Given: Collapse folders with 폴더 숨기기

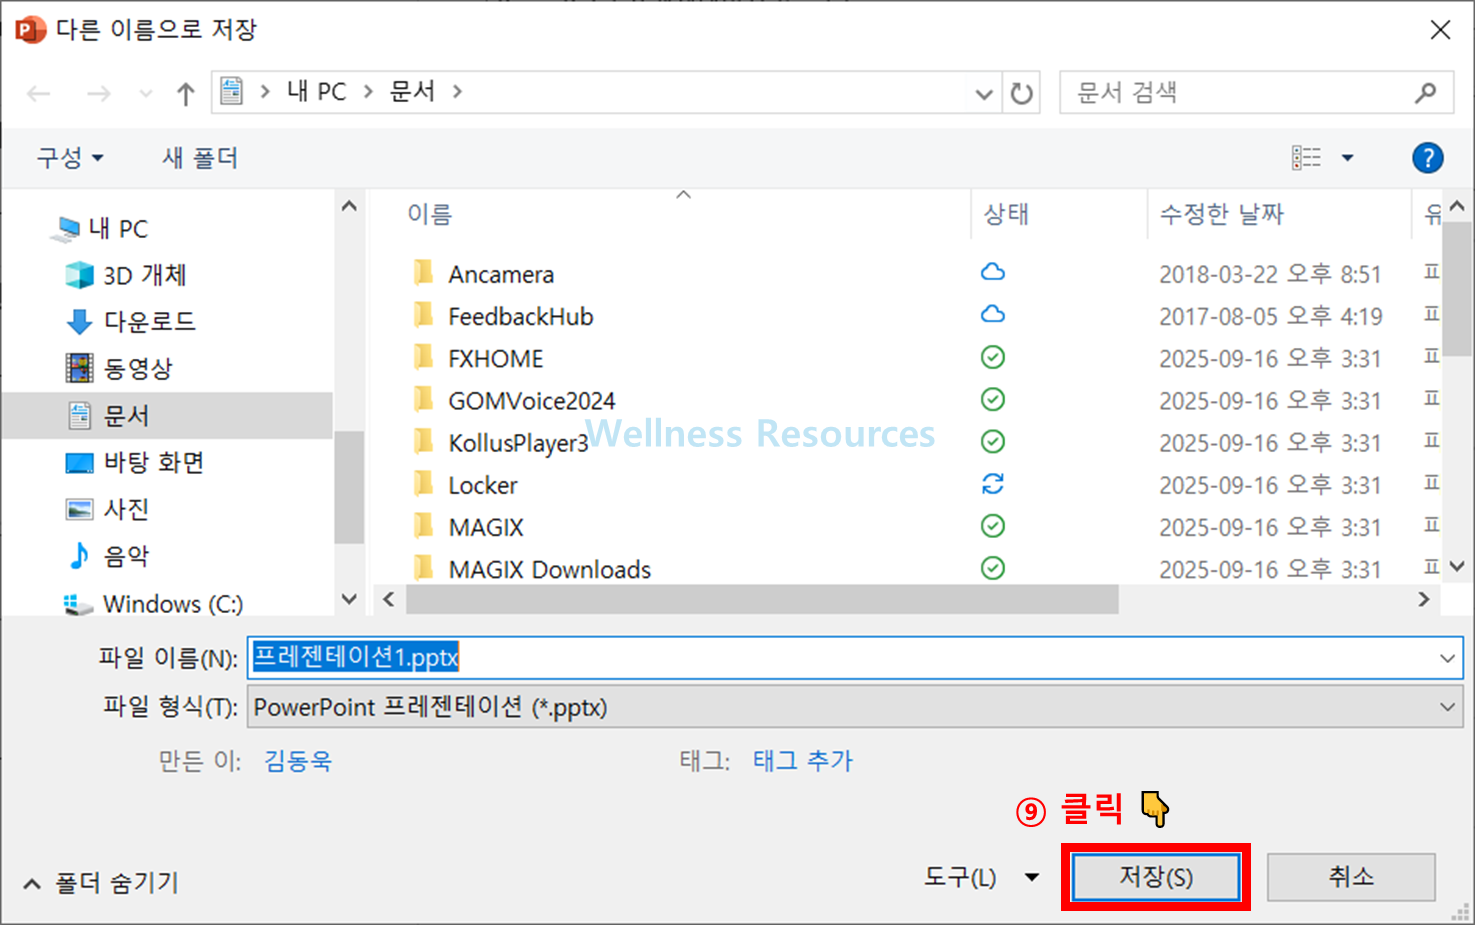Looking at the screenshot, I should click(x=101, y=883).
